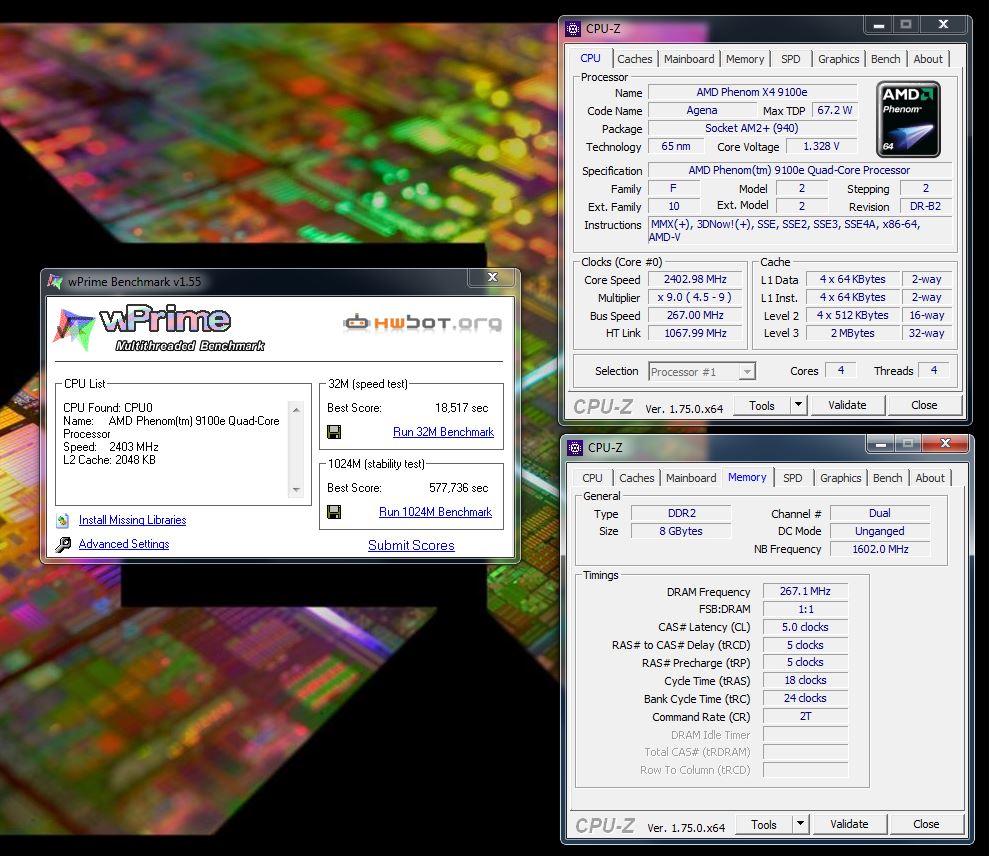989x856 pixels.
Task: Click the Max TDP value '67.2 W'
Action: pyautogui.click(x=834, y=110)
